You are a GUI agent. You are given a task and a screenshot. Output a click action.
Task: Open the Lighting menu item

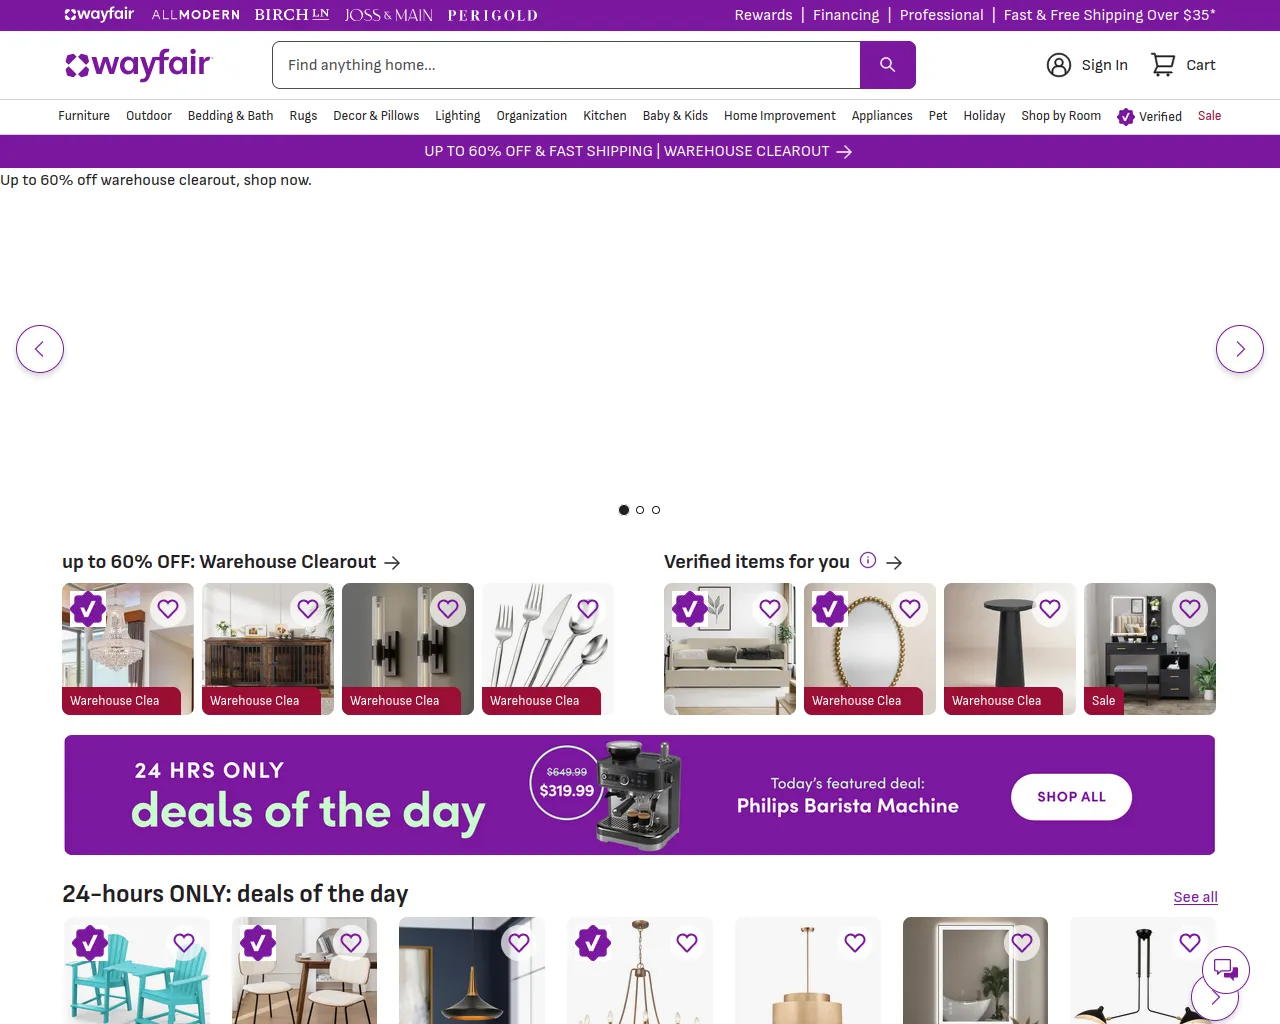[457, 116]
